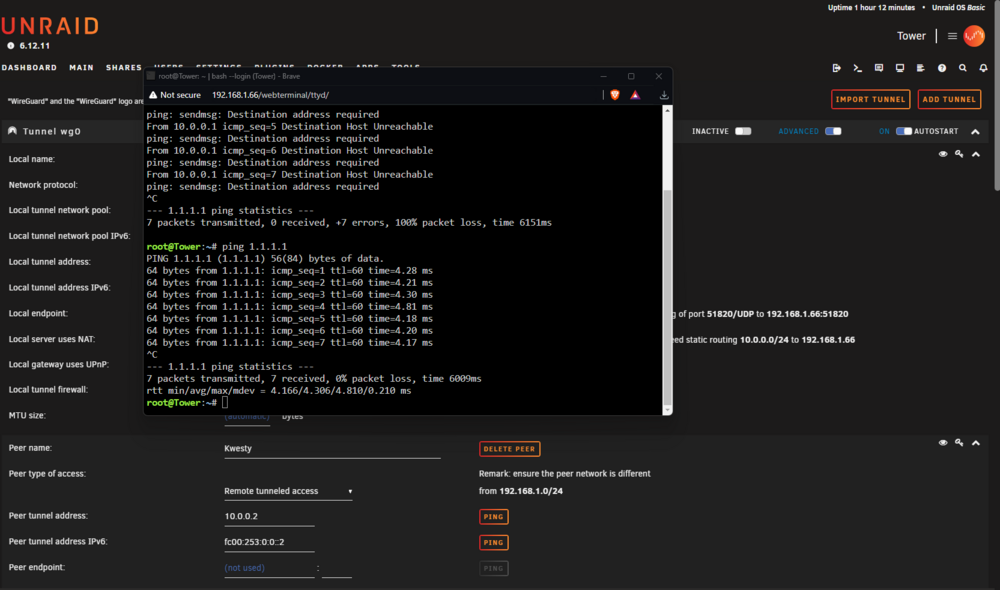Open the feedback icon in toolbar

click(x=879, y=68)
